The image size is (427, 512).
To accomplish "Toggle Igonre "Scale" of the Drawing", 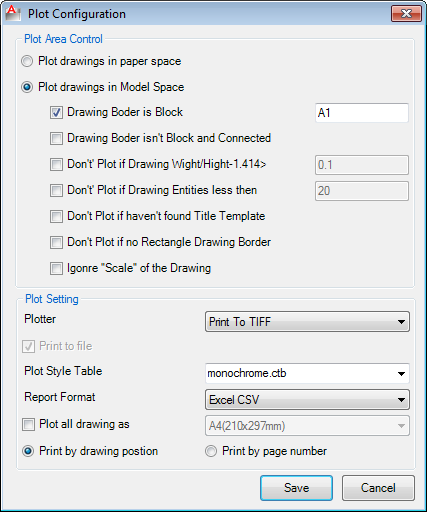I will 56,268.
